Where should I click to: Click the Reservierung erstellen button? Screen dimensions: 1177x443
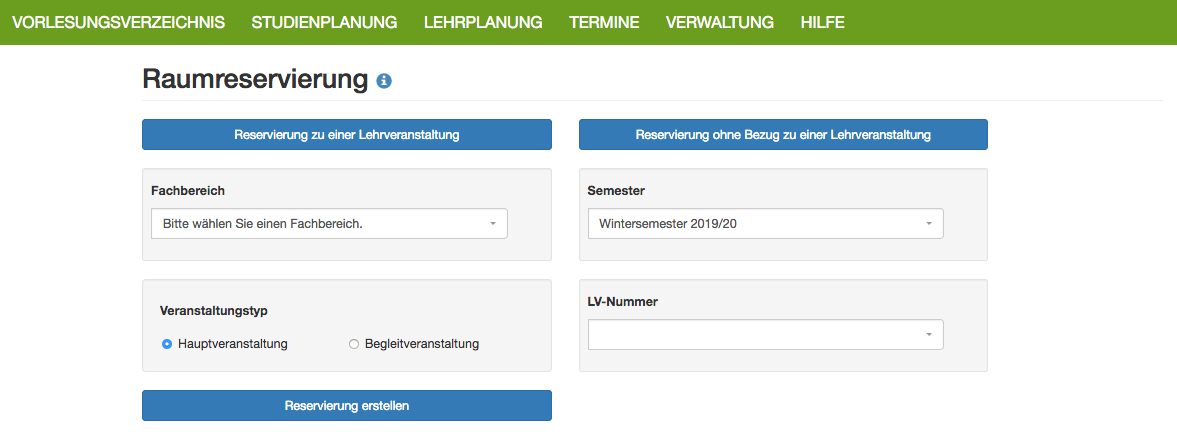347,405
